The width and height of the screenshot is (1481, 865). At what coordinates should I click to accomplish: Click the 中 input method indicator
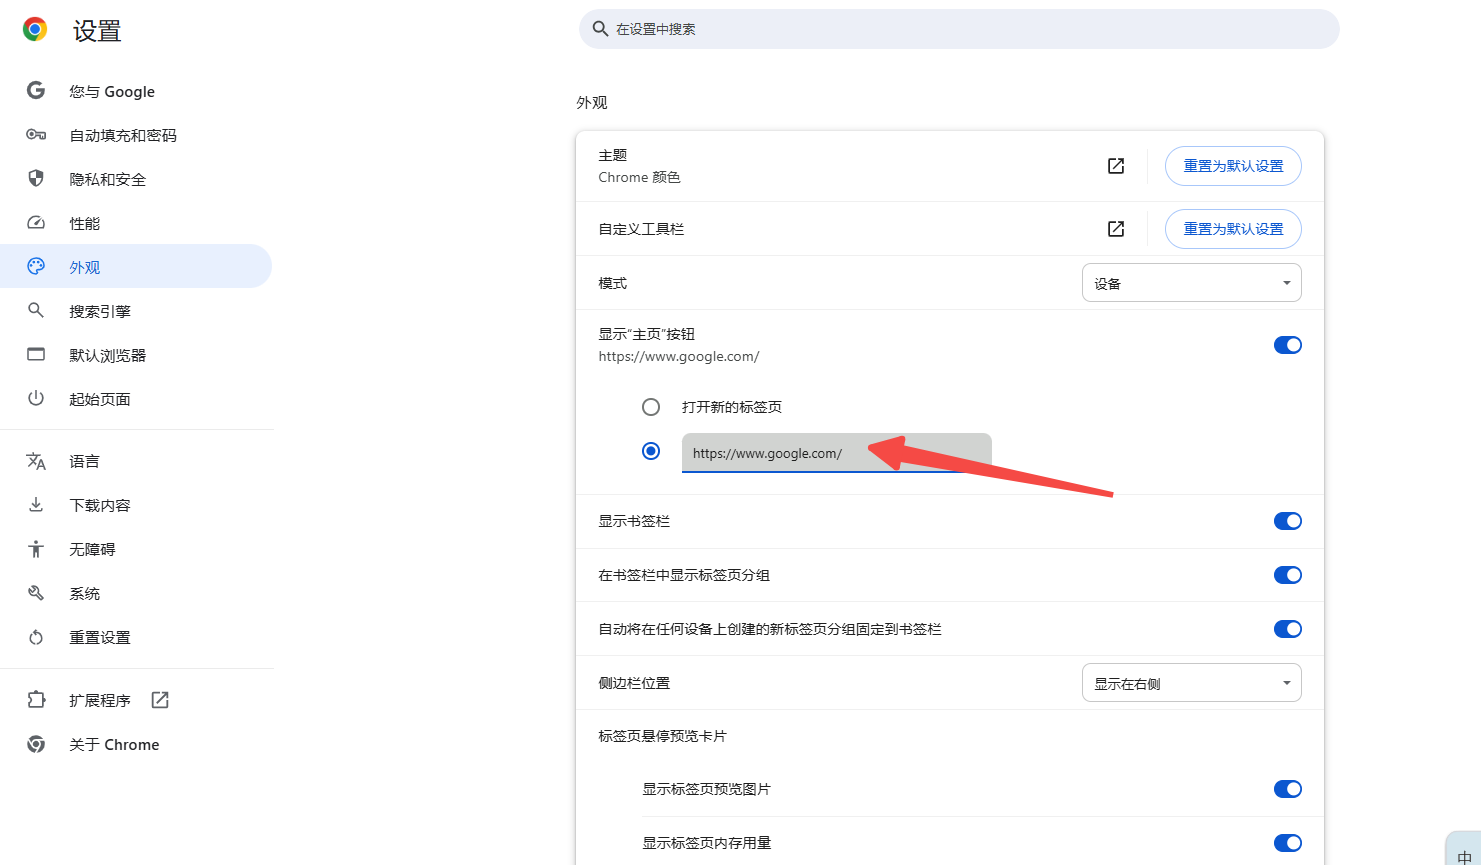click(1464, 857)
